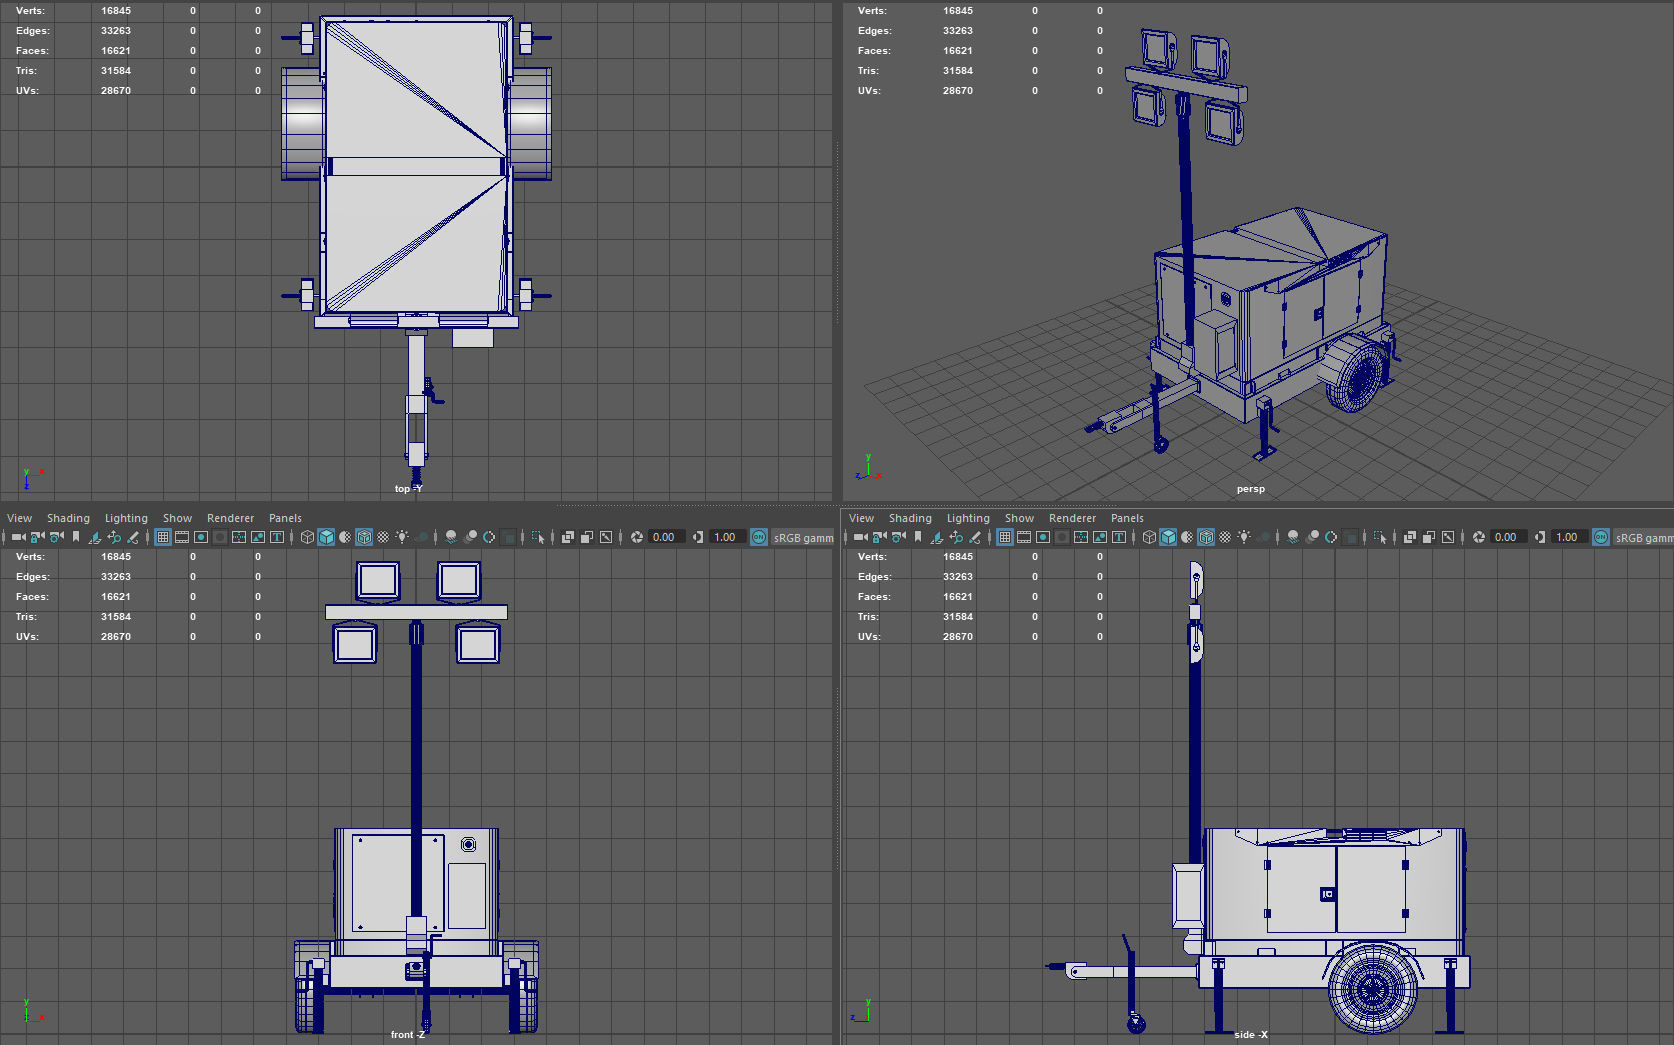Click isolate select icon in the front panel

point(538,537)
